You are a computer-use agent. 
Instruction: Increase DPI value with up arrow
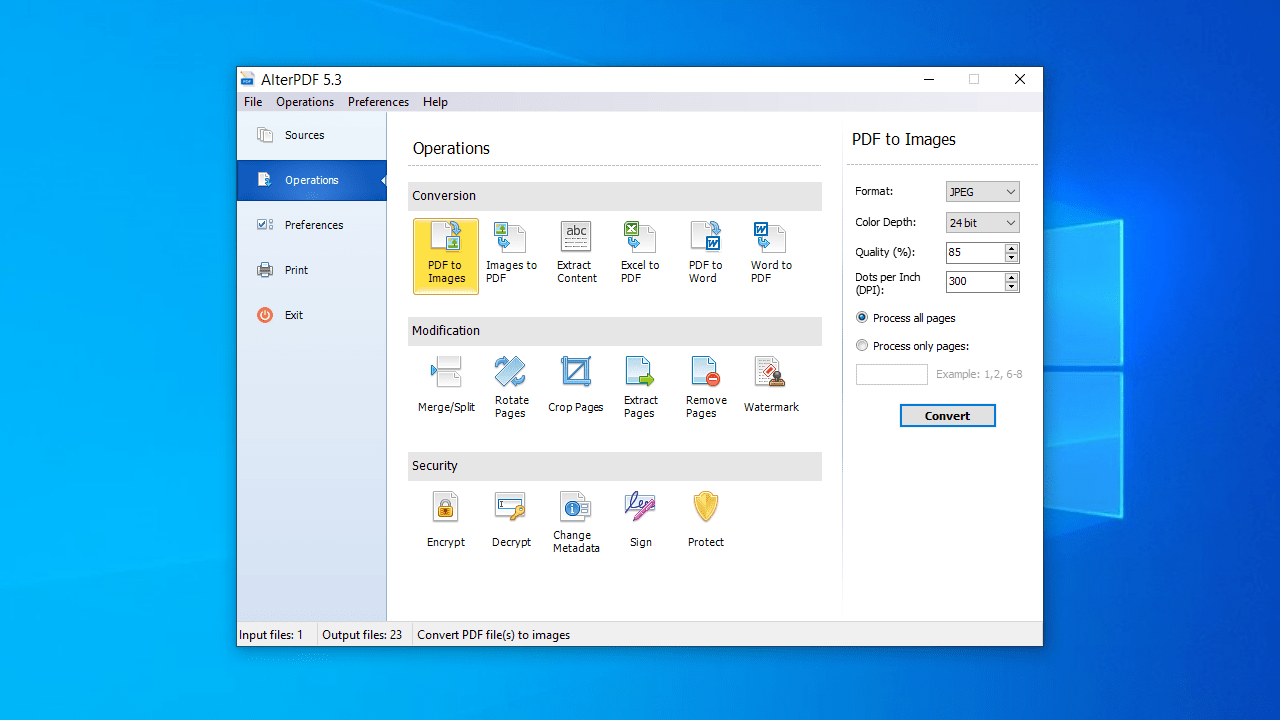coord(1012,276)
